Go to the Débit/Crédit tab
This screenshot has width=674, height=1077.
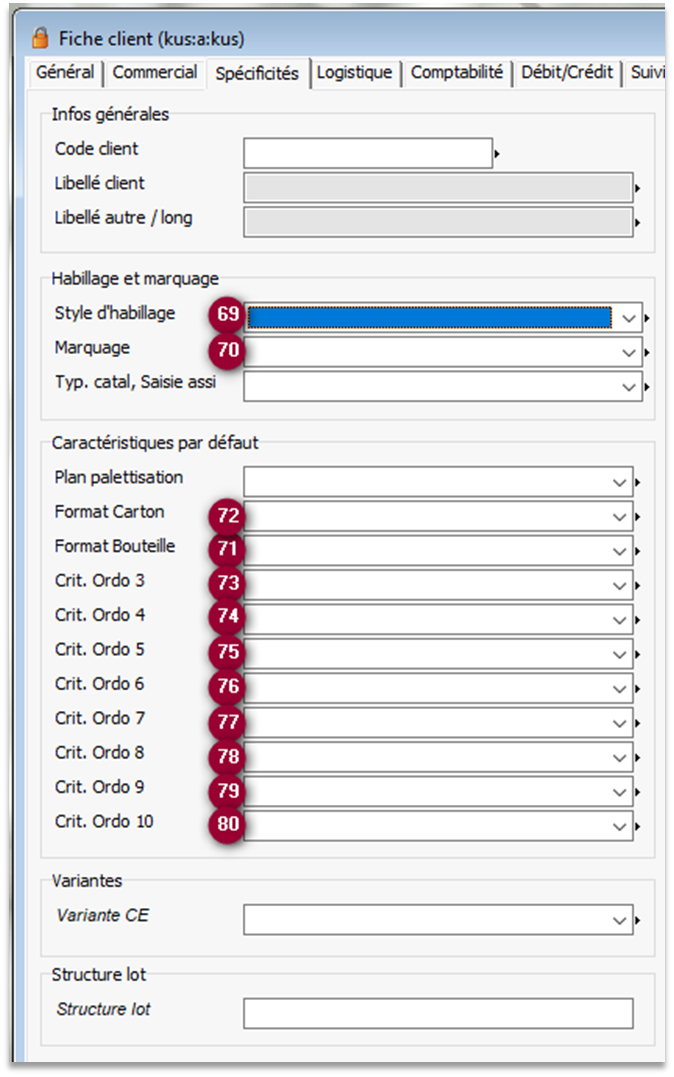tap(567, 72)
